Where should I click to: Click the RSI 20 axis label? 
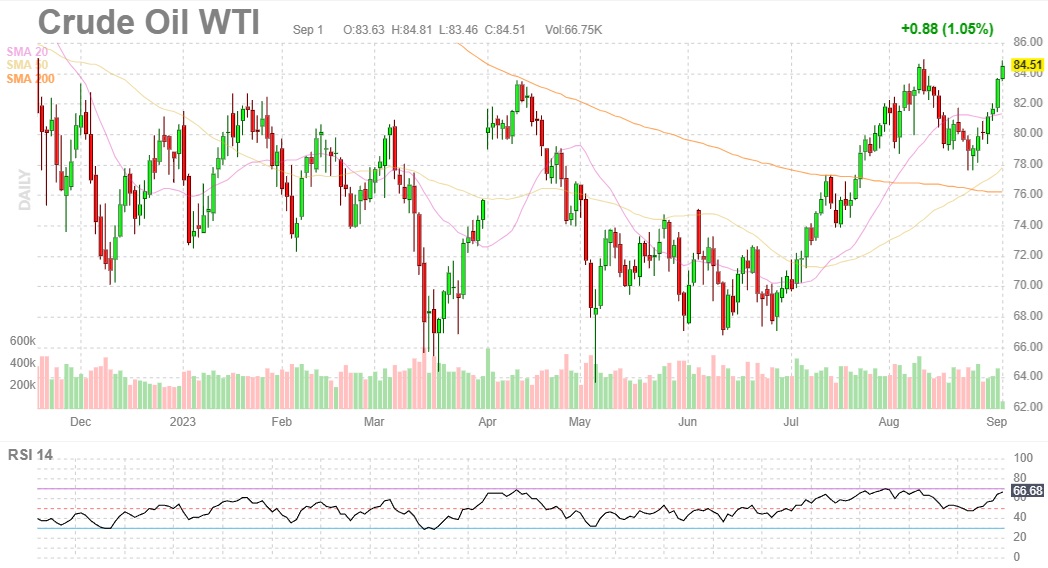[x=1021, y=537]
